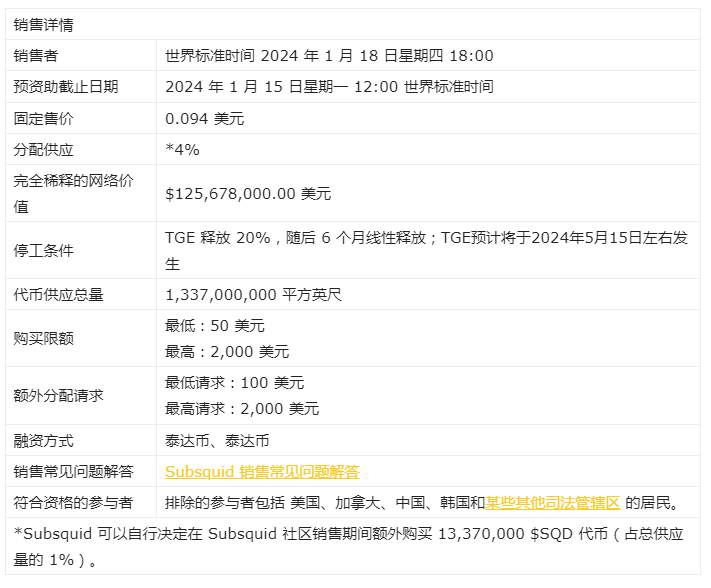Click the "销售详情" table header
This screenshot has width=711, height=588.
[x=43, y=24]
